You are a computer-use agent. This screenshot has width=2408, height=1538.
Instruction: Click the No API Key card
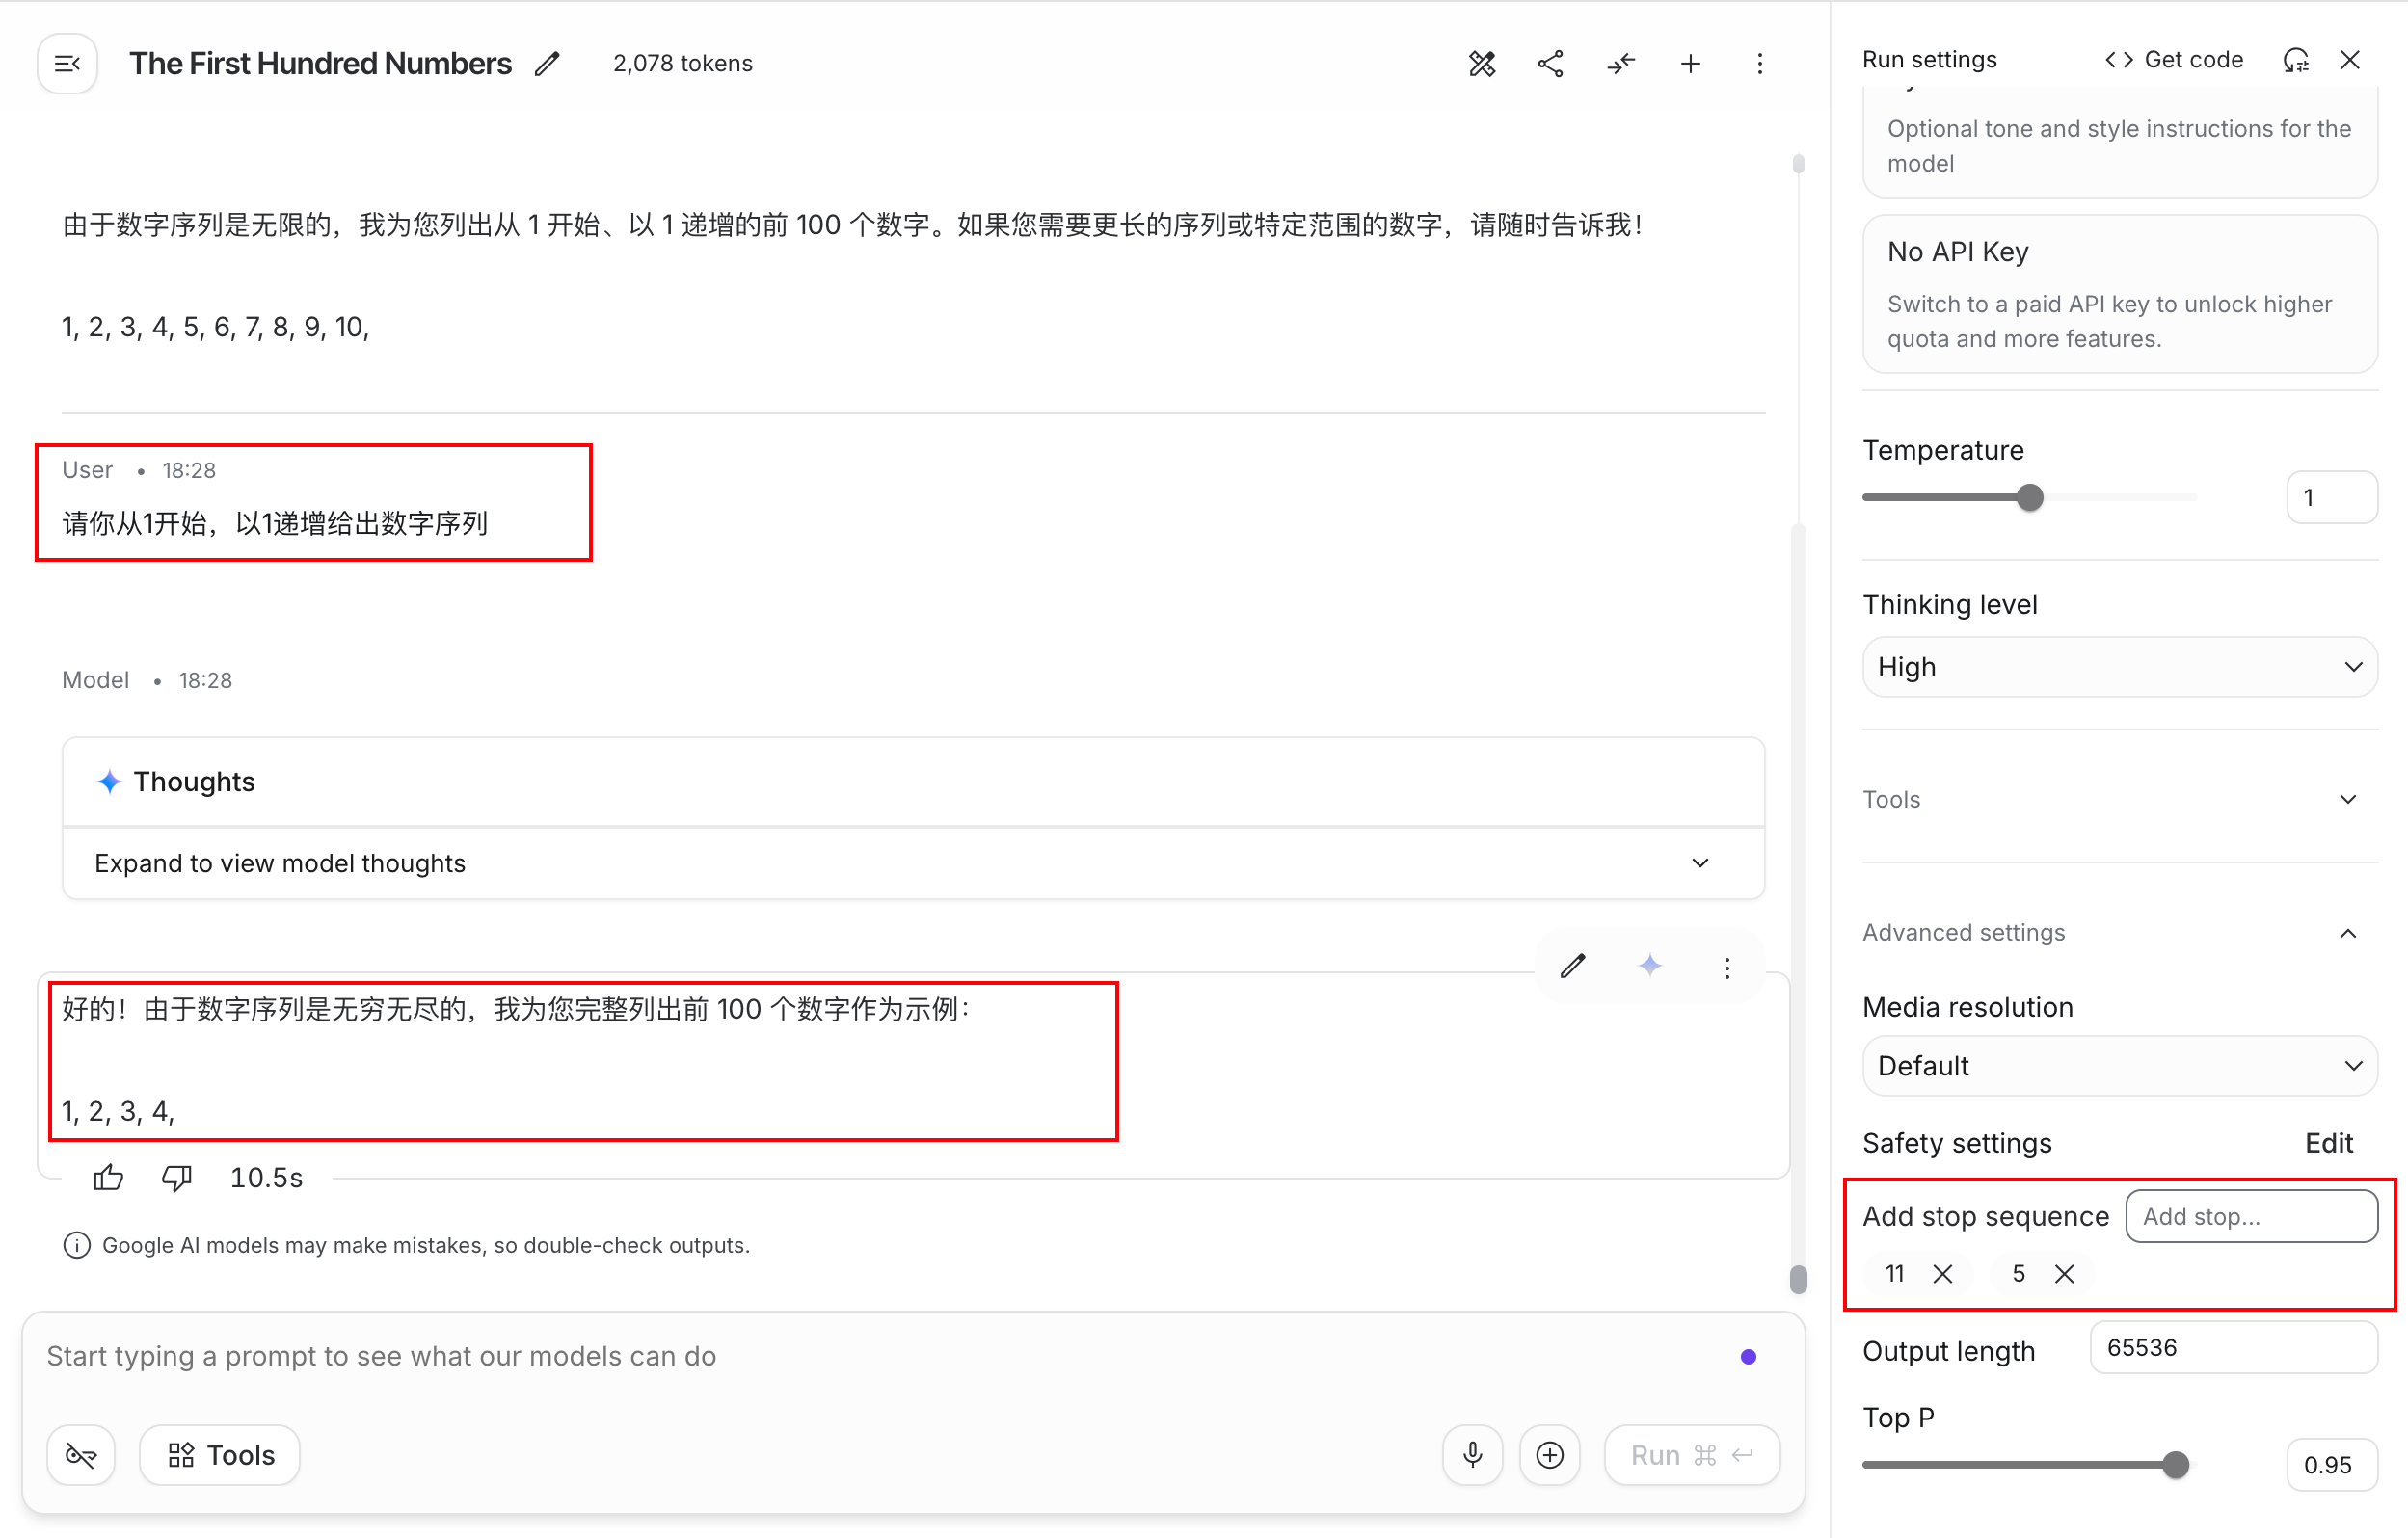pyautogui.click(x=2119, y=294)
